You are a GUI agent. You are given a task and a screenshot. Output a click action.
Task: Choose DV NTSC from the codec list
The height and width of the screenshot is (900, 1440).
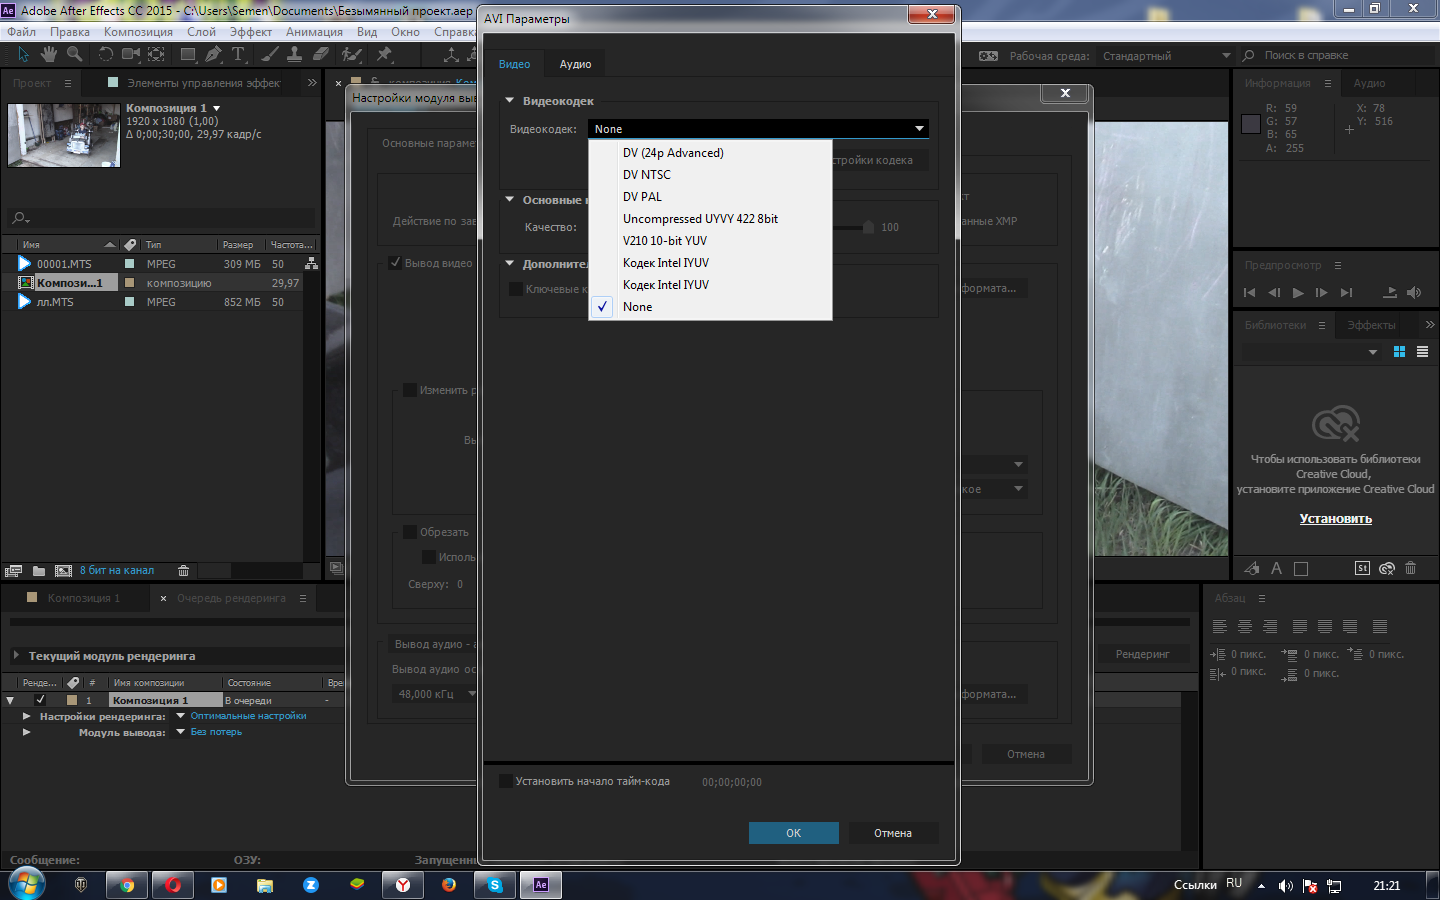(646, 175)
